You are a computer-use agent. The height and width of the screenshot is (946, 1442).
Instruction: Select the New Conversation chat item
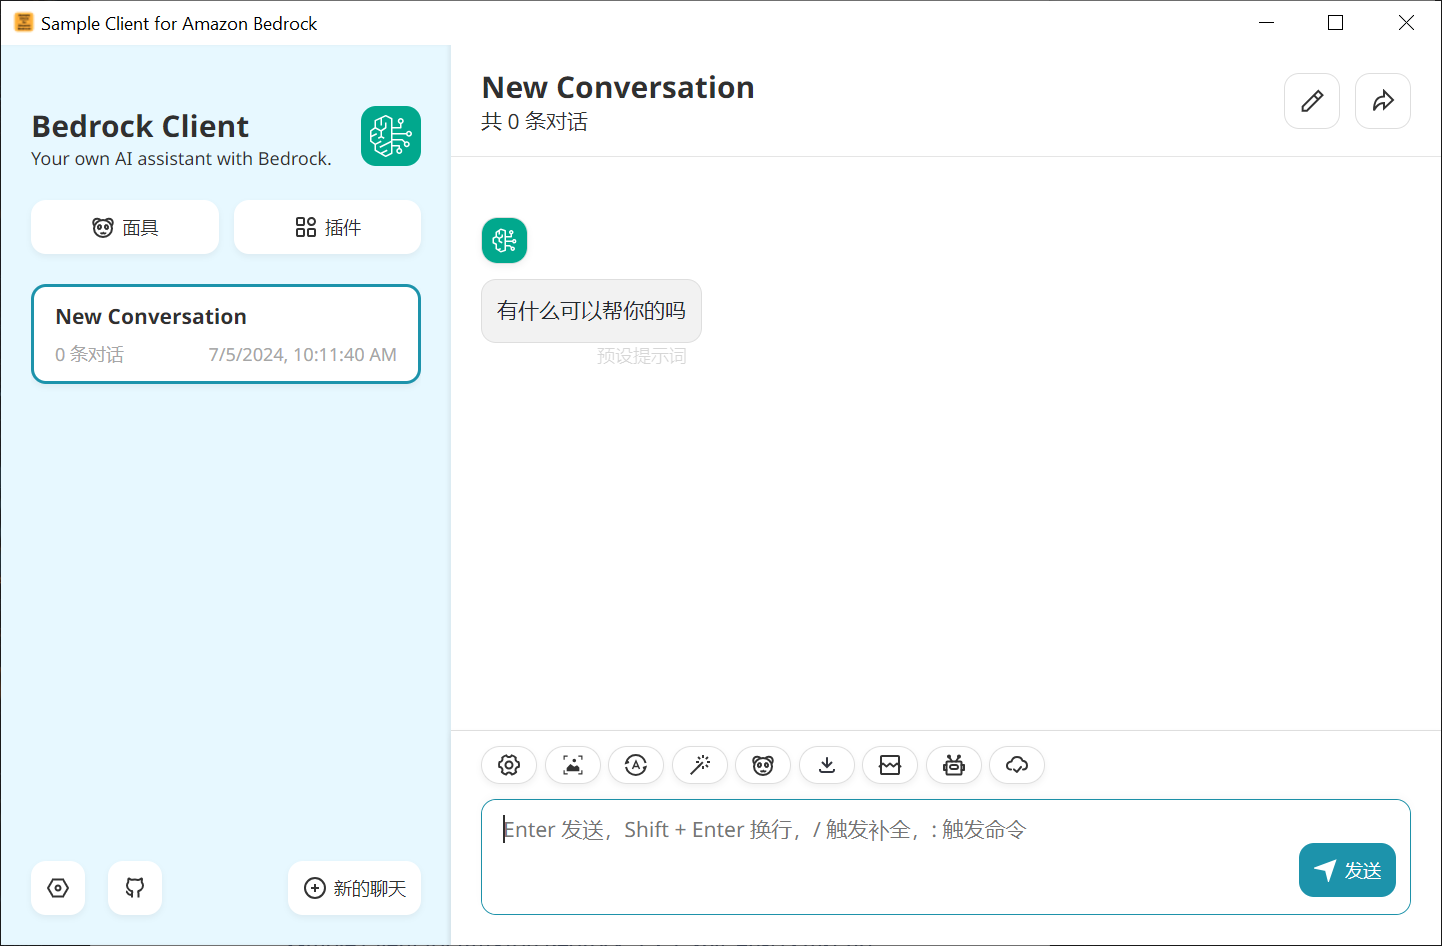coord(226,334)
